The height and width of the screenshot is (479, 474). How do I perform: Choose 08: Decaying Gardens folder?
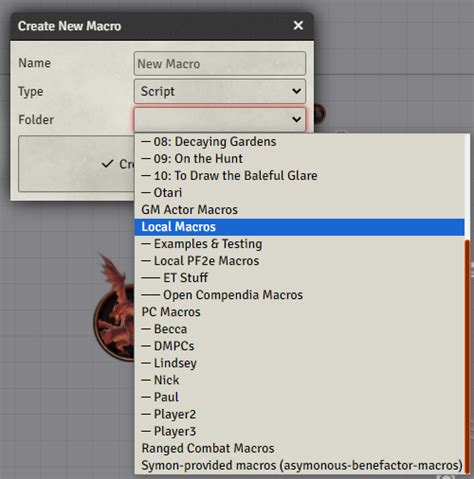pyautogui.click(x=299, y=142)
